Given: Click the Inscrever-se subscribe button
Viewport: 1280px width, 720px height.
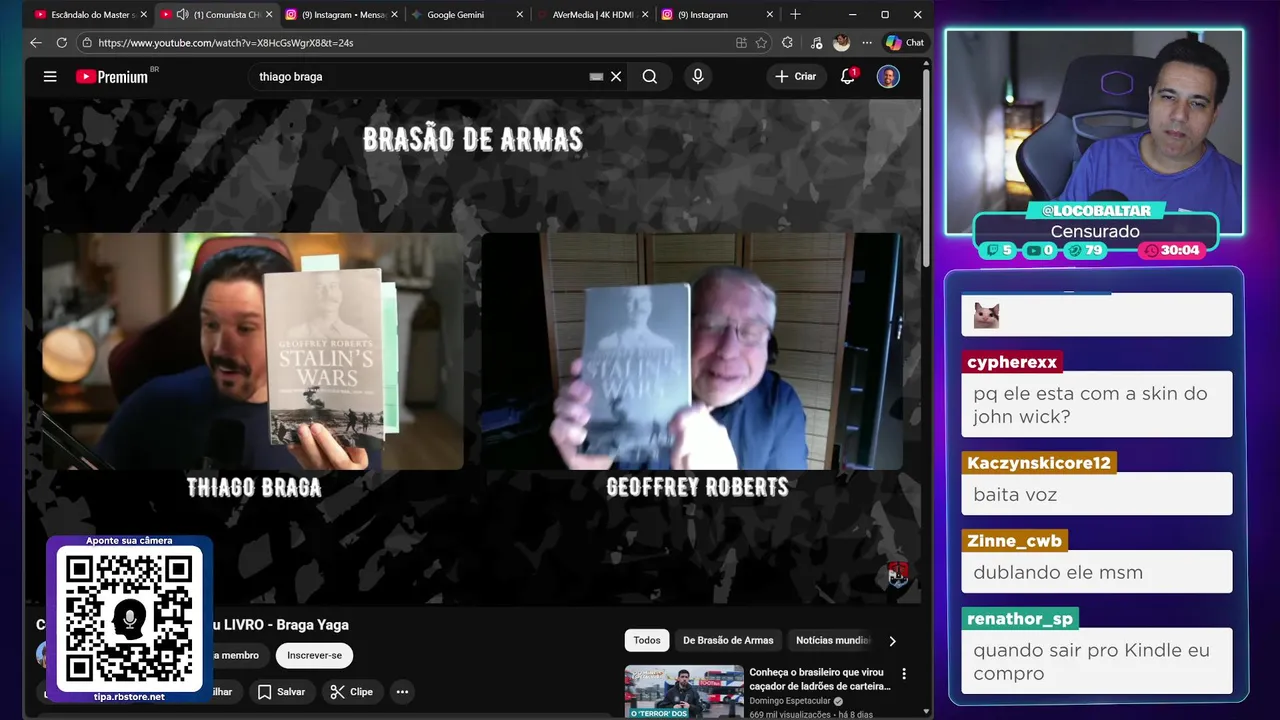Looking at the screenshot, I should [x=314, y=655].
